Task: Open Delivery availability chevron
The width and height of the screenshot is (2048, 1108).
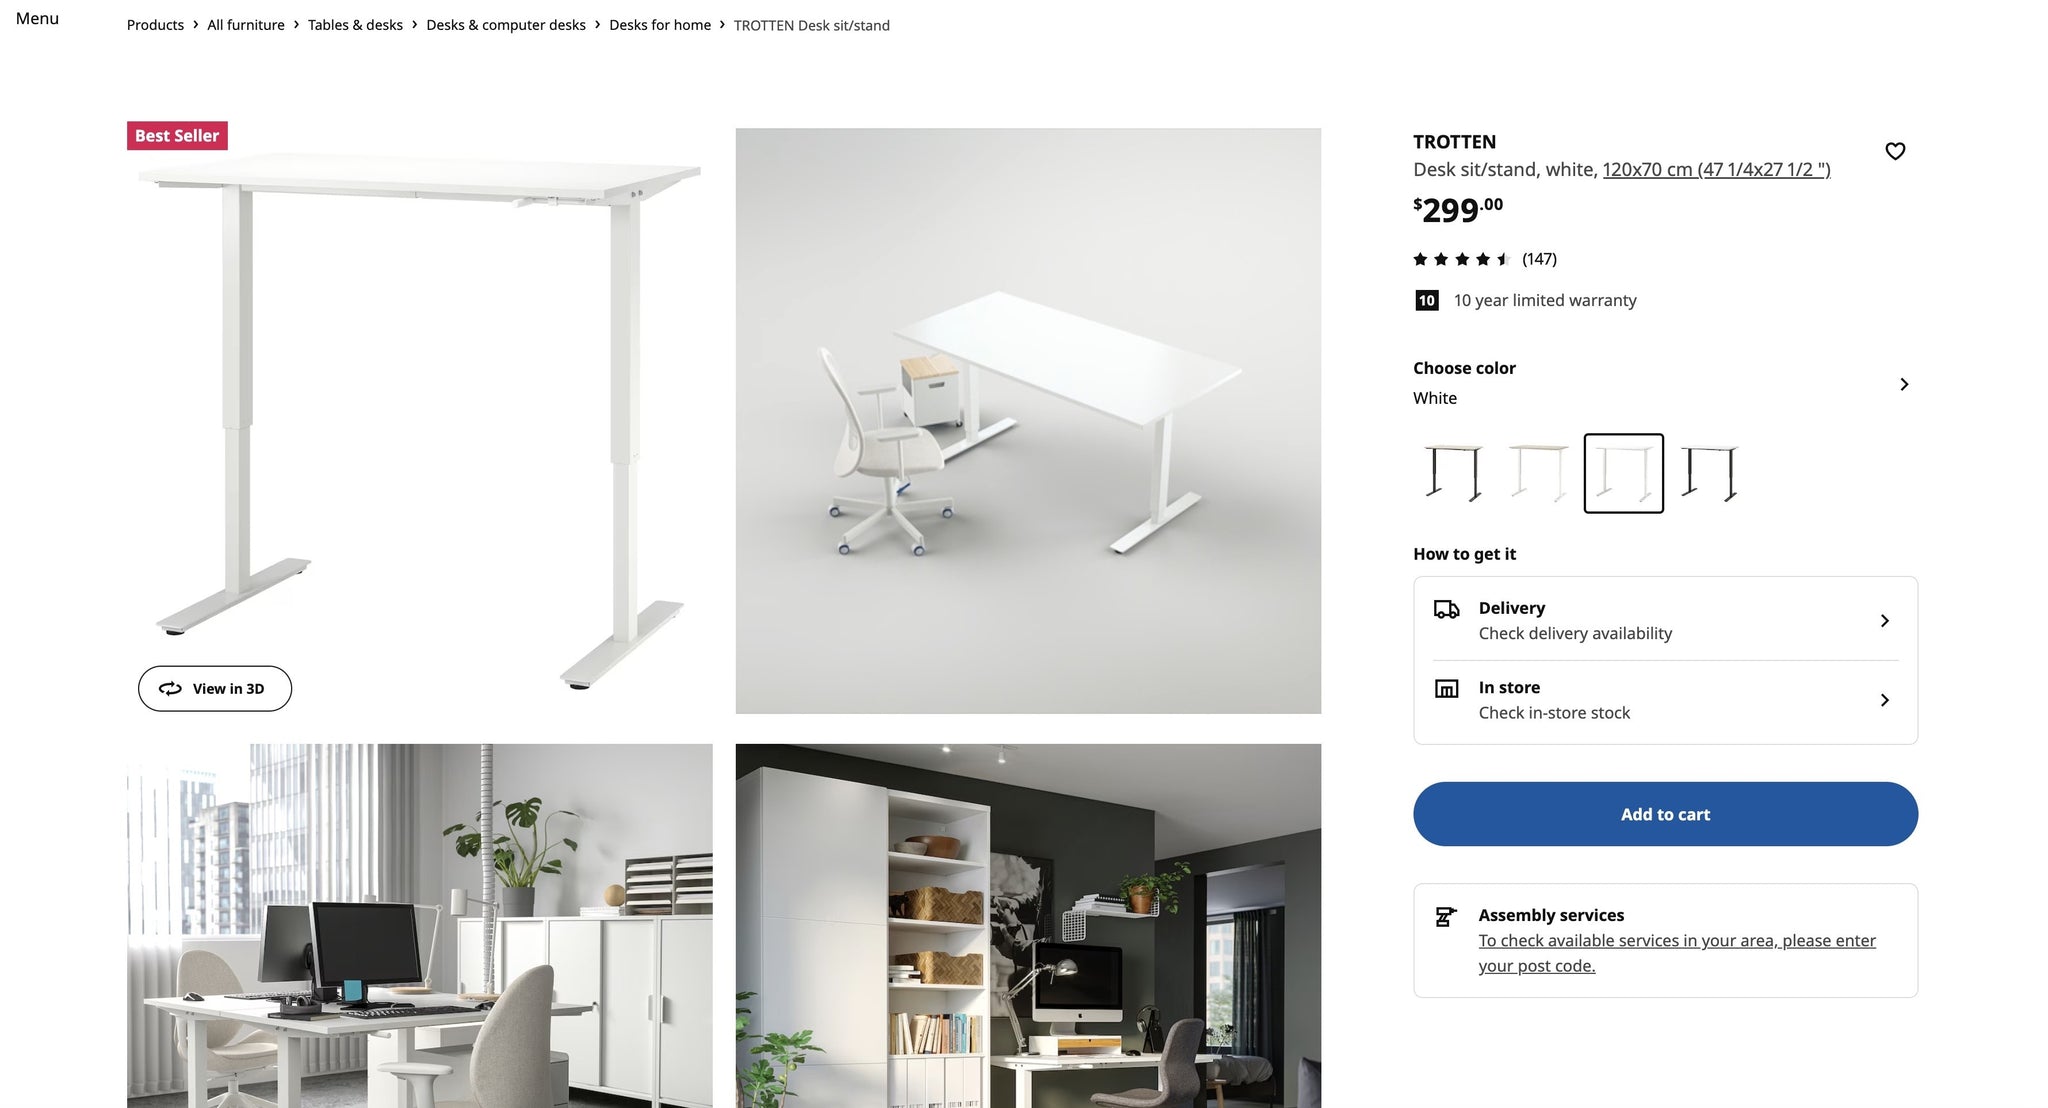Action: point(1884,621)
